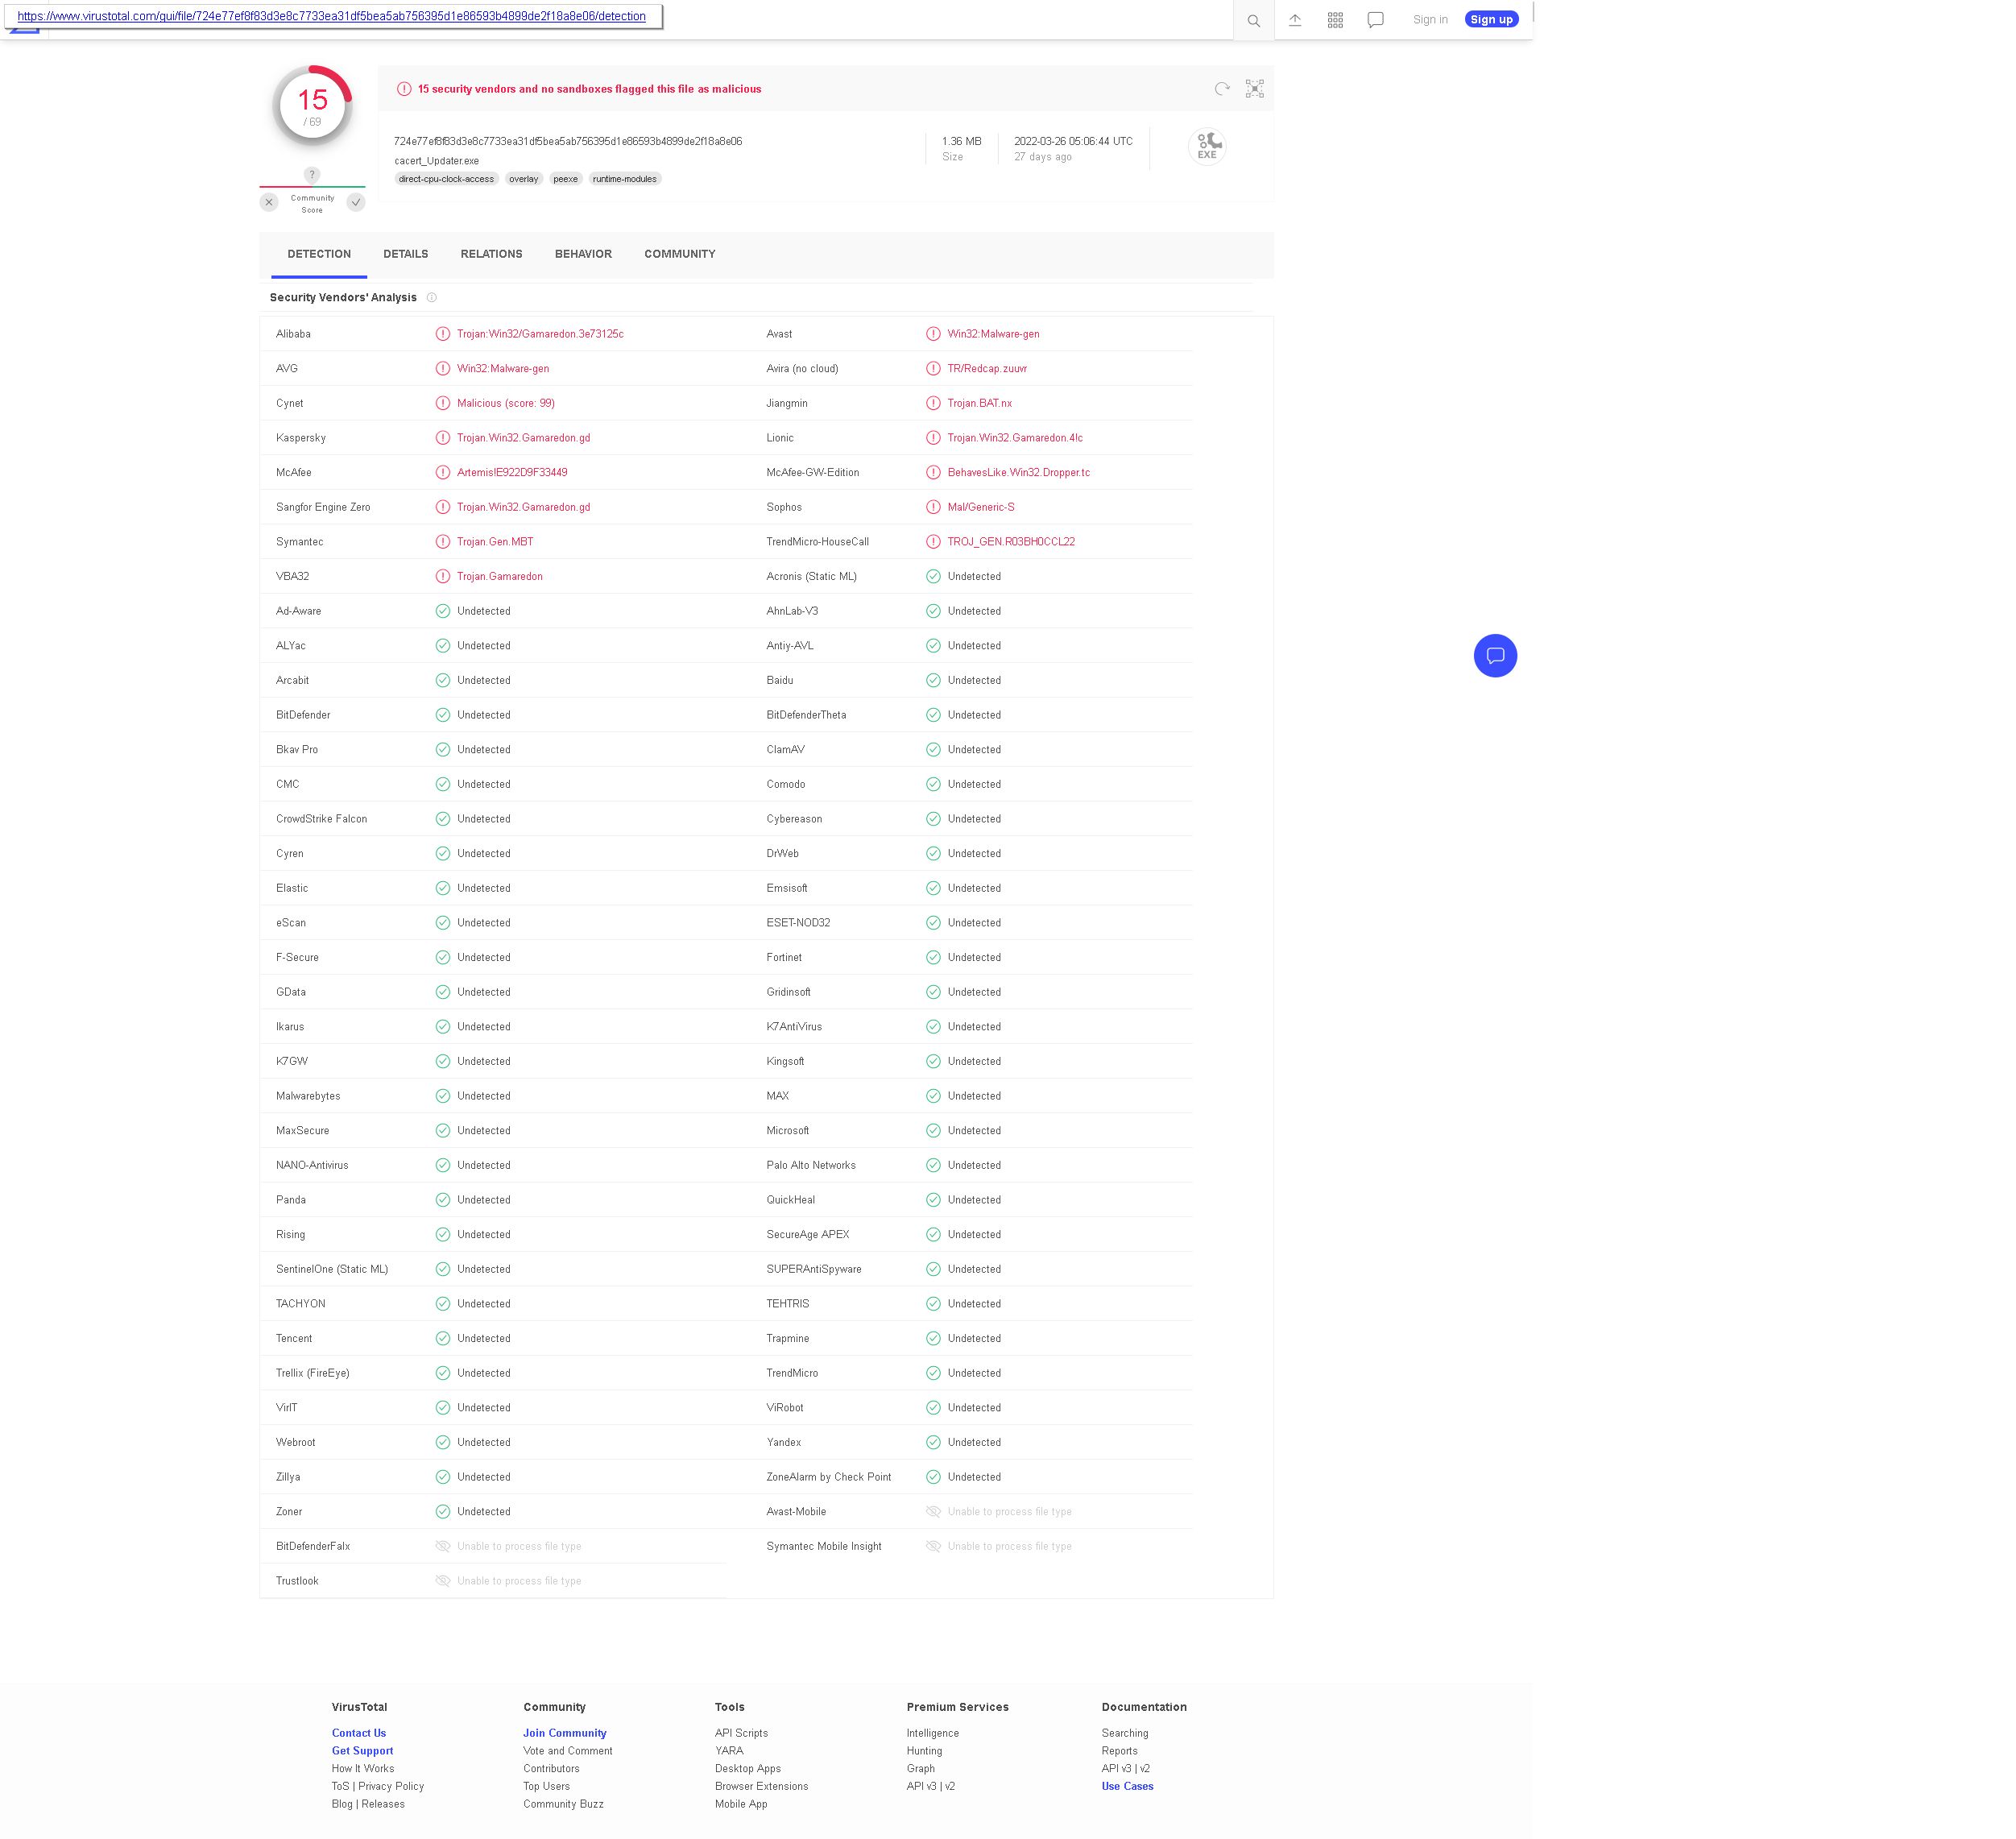This screenshot has width=2016, height=1839.
Task: Click the alert icon in Alibaba row
Action: [x=443, y=334]
